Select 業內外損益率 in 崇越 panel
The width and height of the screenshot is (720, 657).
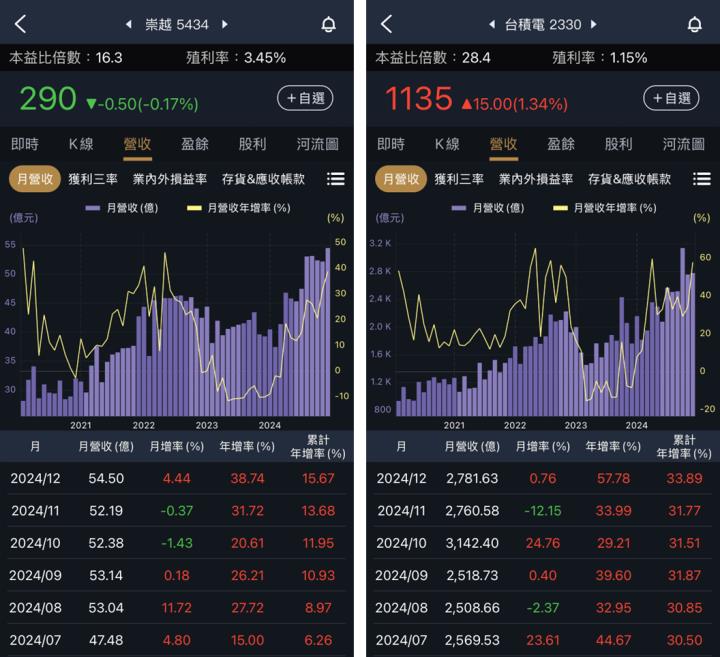tap(169, 179)
